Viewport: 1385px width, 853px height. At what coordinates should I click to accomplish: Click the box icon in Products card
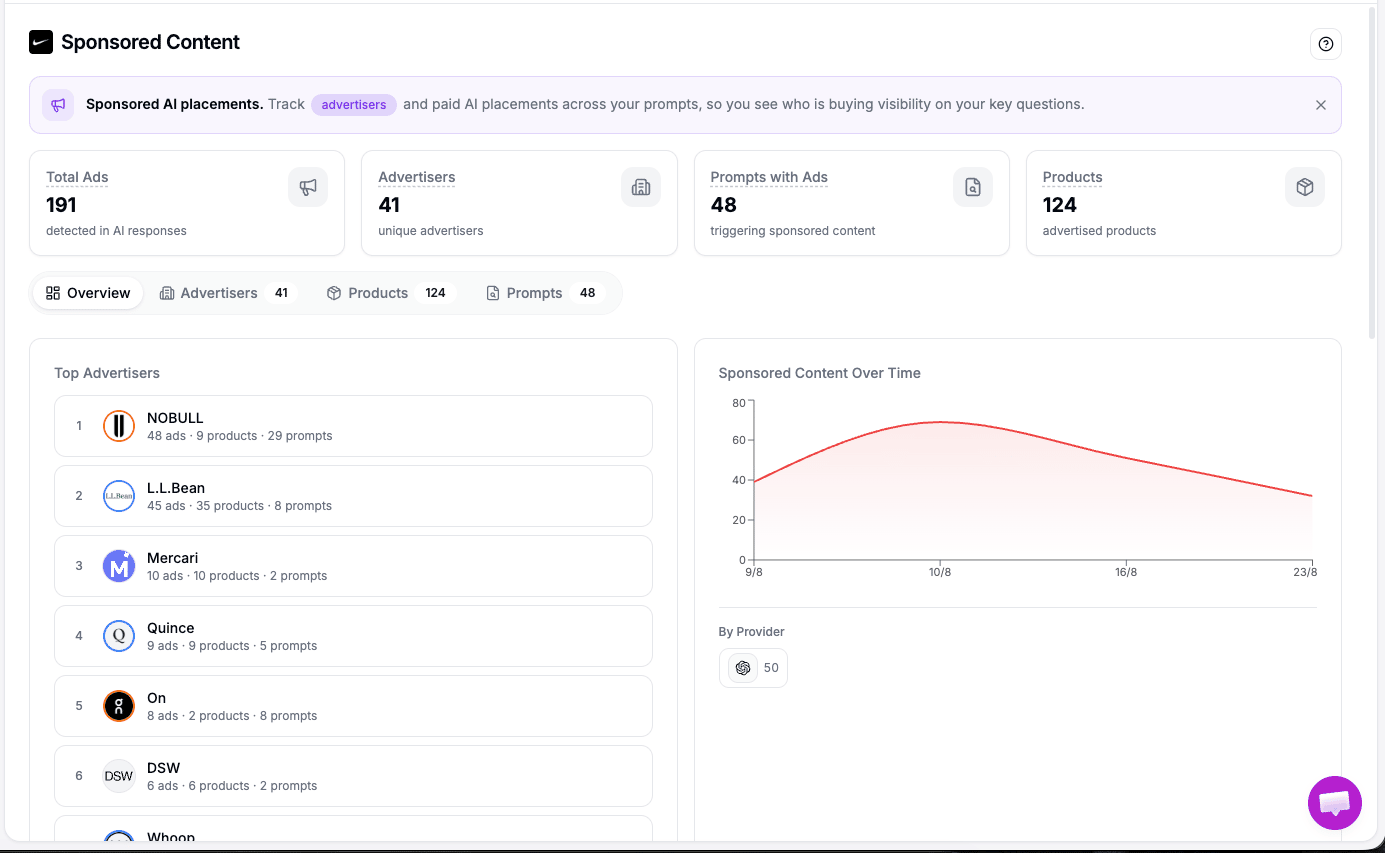pyautogui.click(x=1304, y=187)
